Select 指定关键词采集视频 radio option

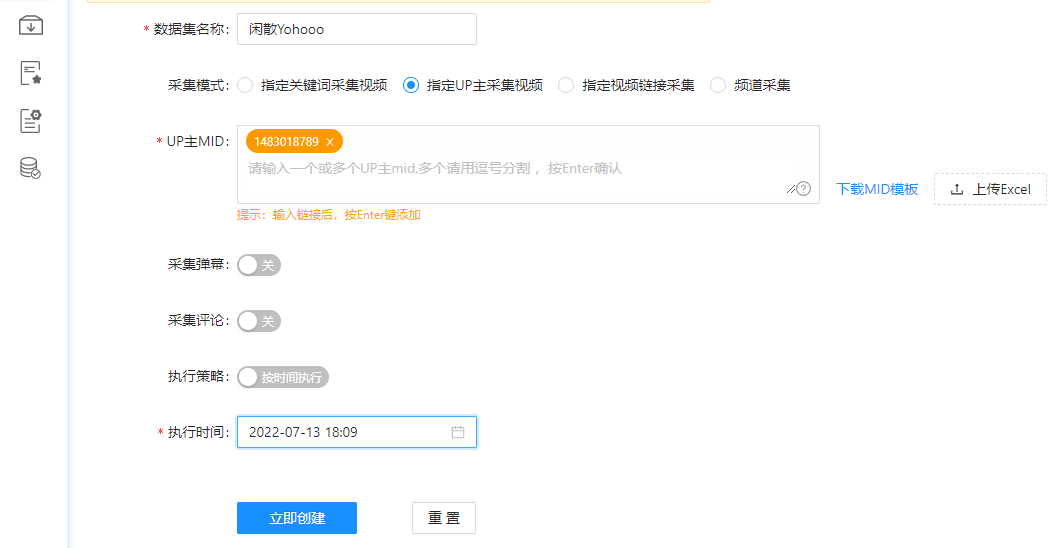[245, 85]
